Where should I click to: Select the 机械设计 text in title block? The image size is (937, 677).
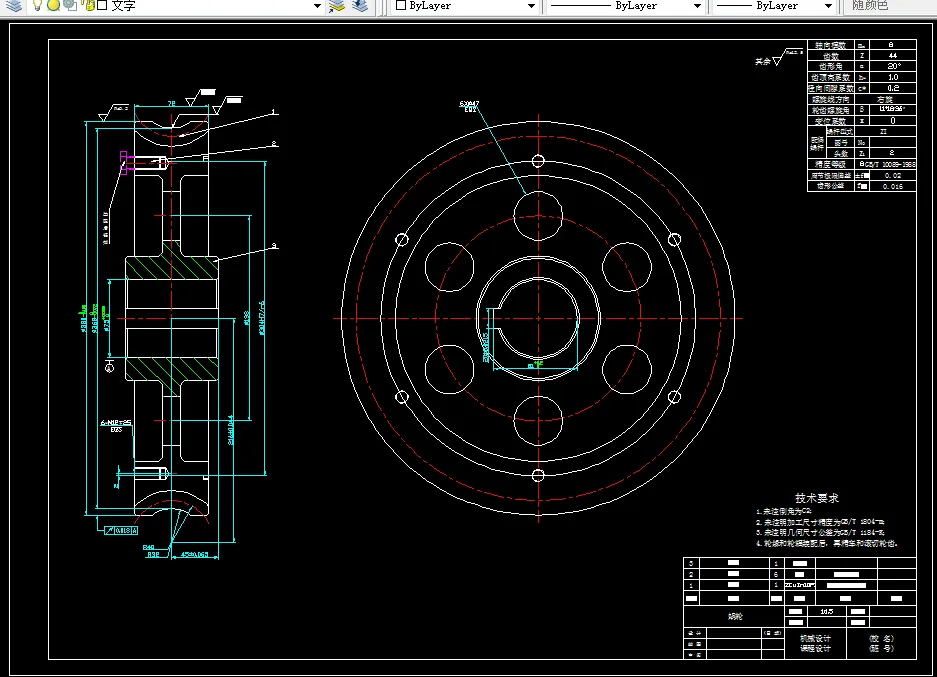pos(815,638)
